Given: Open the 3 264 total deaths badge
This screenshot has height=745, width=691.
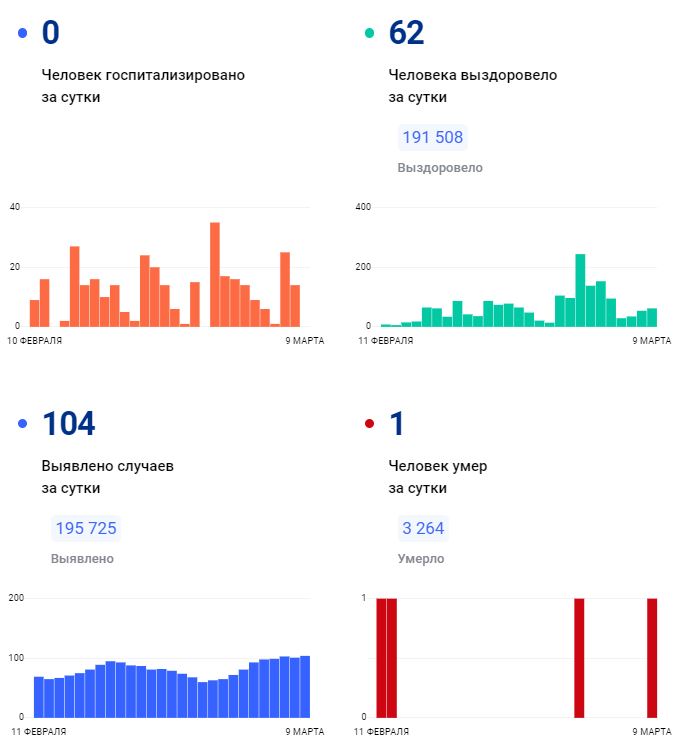Looking at the screenshot, I should click(423, 528).
